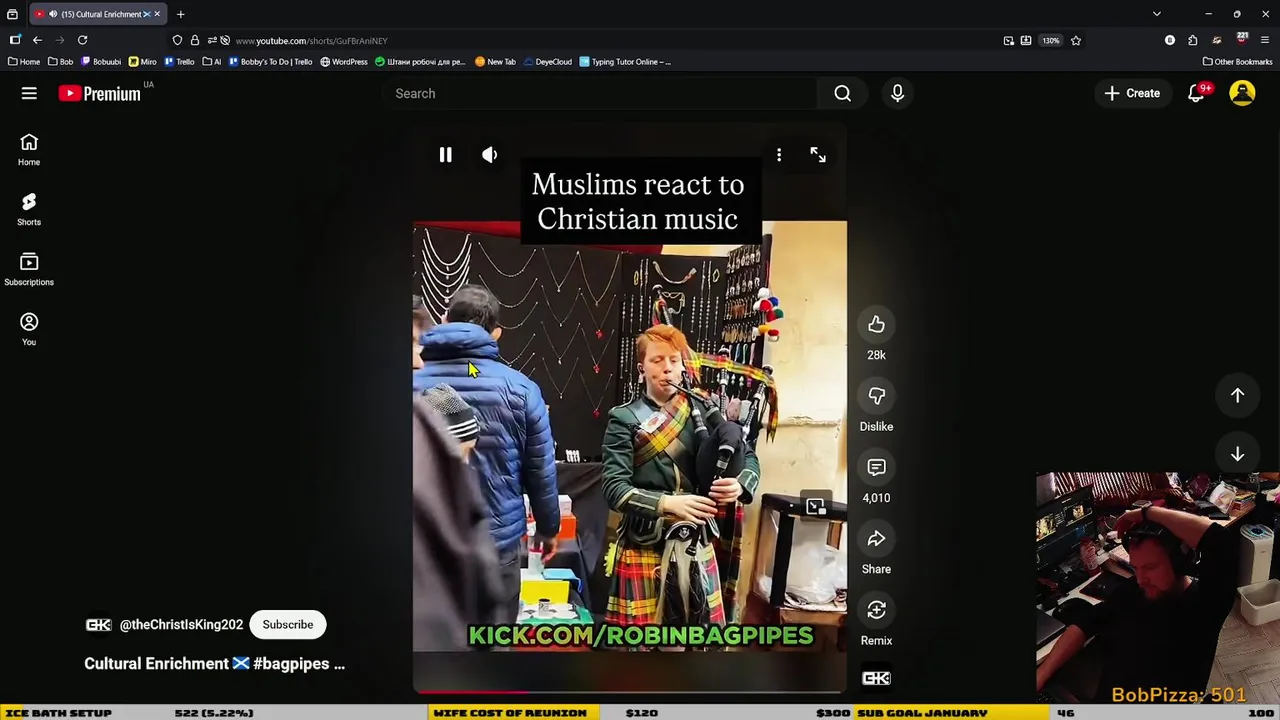The height and width of the screenshot is (720, 1280).
Task: Toggle the browser sidebar icon
Action: (x=14, y=40)
